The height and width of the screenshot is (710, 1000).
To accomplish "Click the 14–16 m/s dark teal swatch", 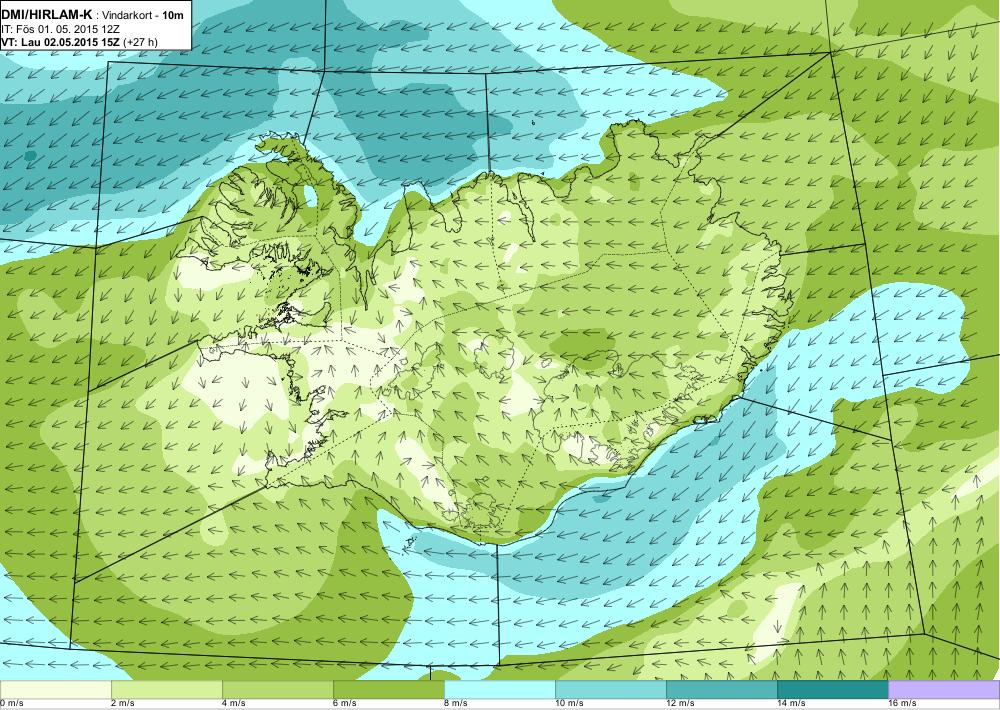I will 832,690.
